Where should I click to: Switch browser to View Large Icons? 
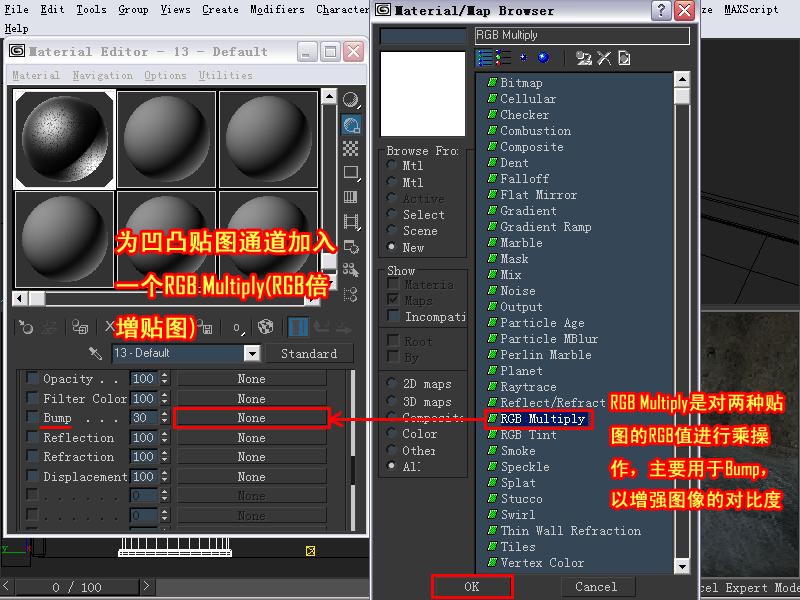click(x=544, y=58)
